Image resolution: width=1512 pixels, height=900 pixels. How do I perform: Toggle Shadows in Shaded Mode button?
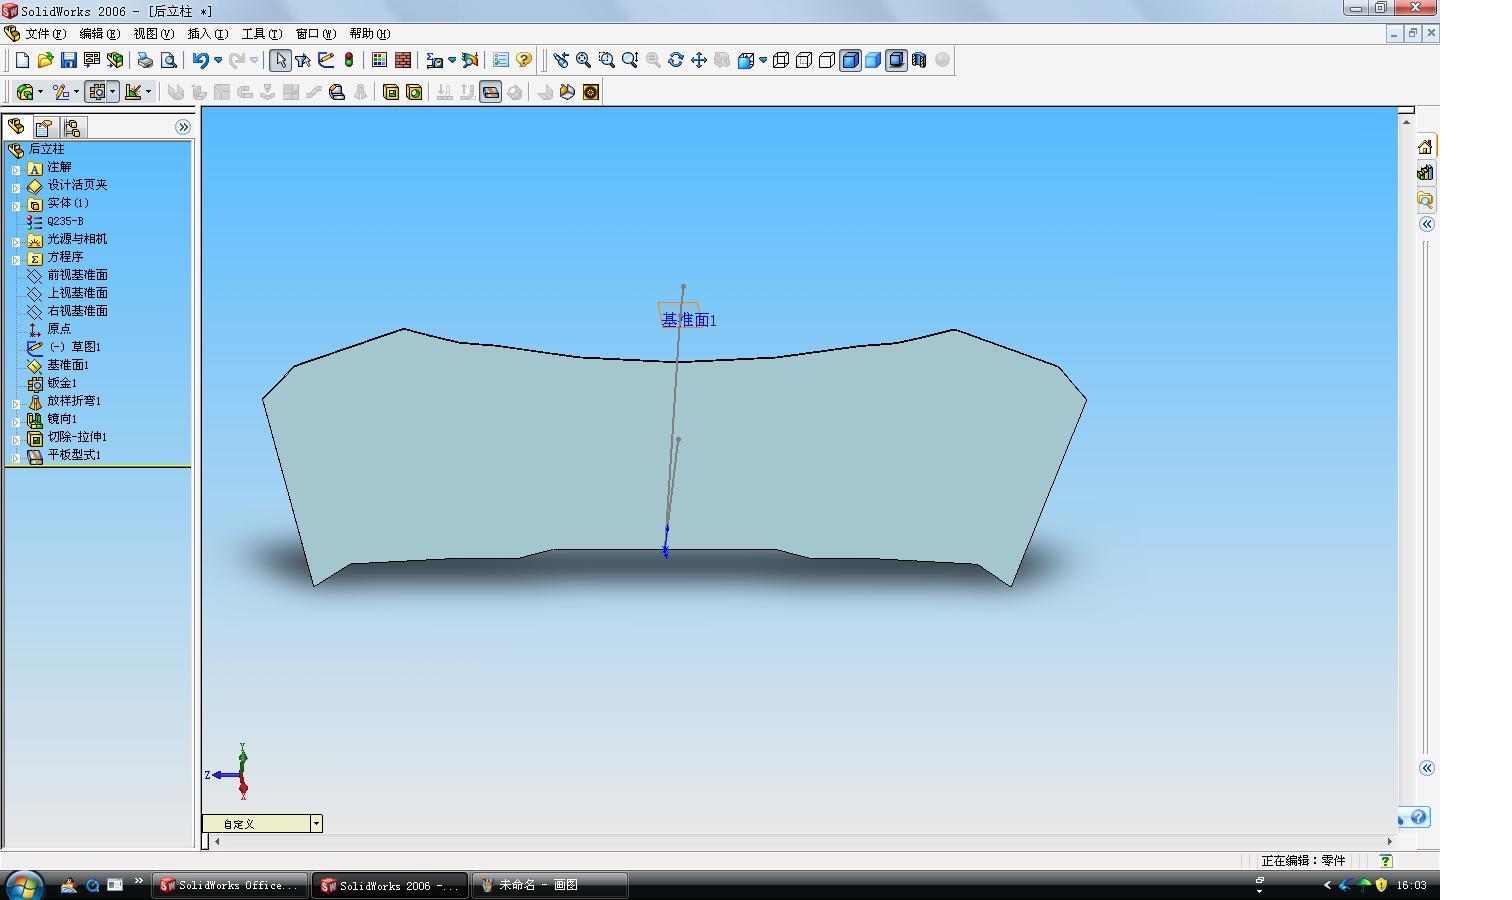(896, 60)
